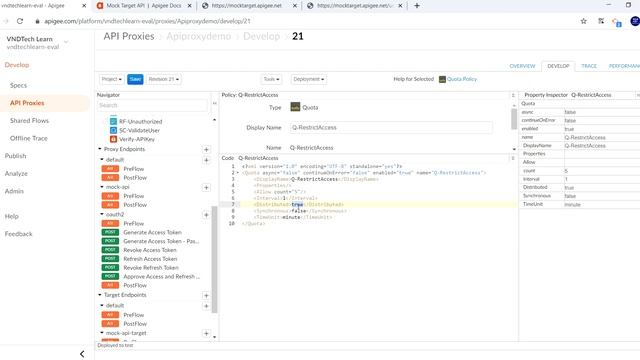The width and height of the screenshot is (640, 360).
Task: Add new target endpoint with plus icon
Action: pos(206,296)
